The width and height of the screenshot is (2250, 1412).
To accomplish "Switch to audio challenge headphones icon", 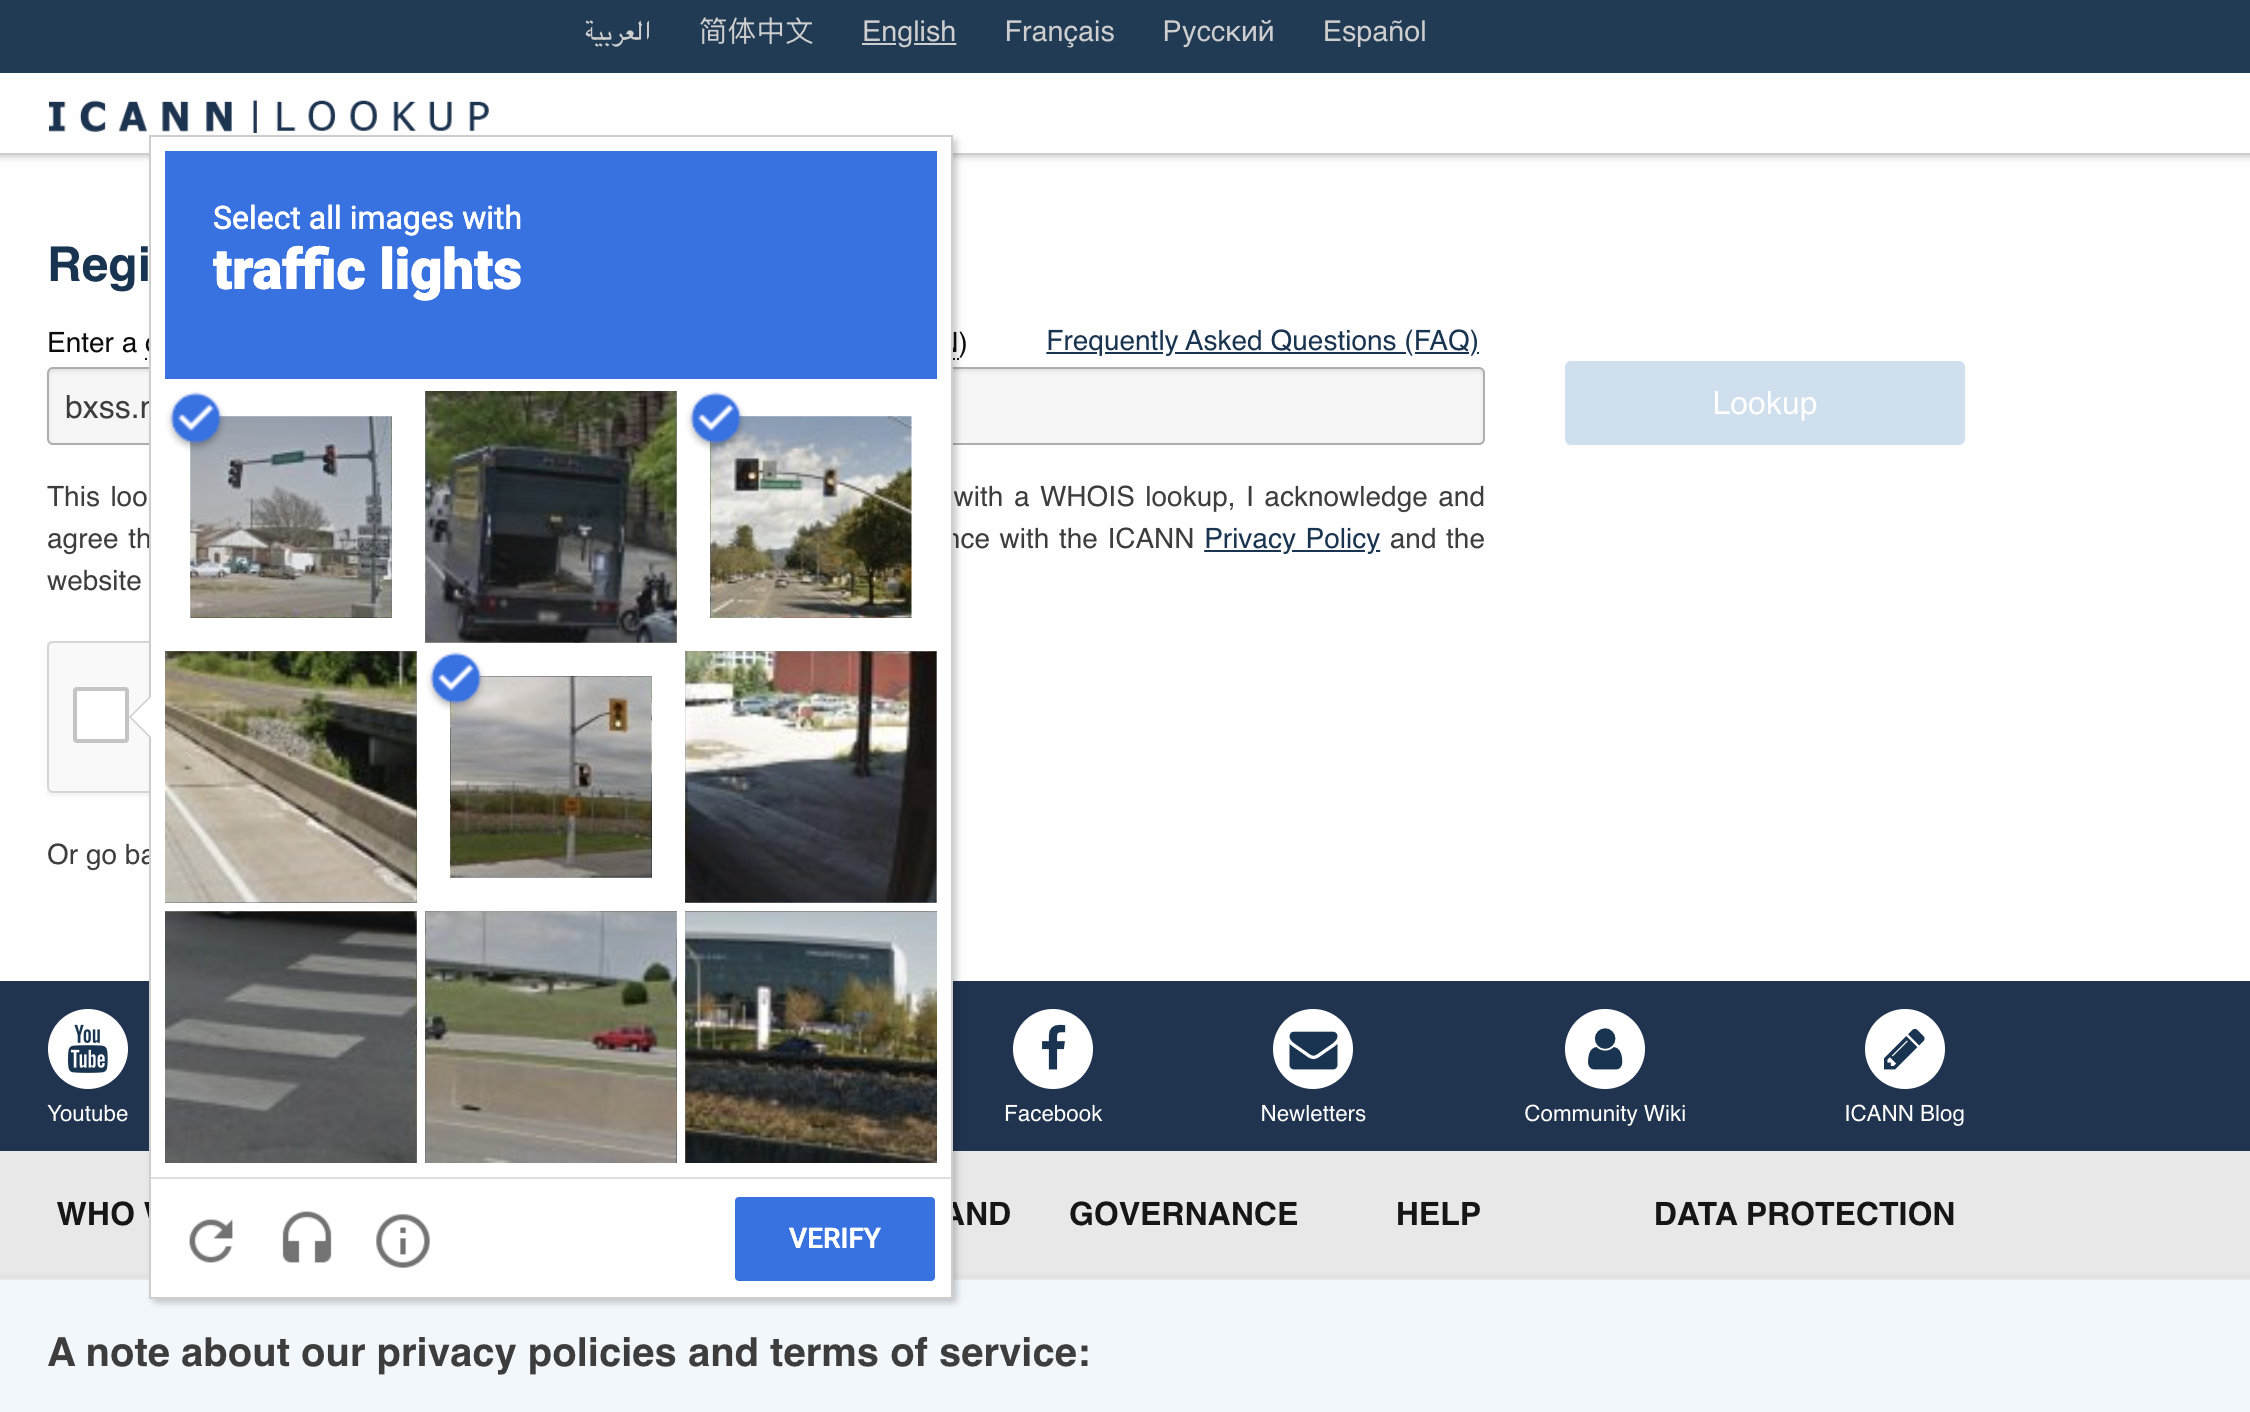I will 306,1240.
